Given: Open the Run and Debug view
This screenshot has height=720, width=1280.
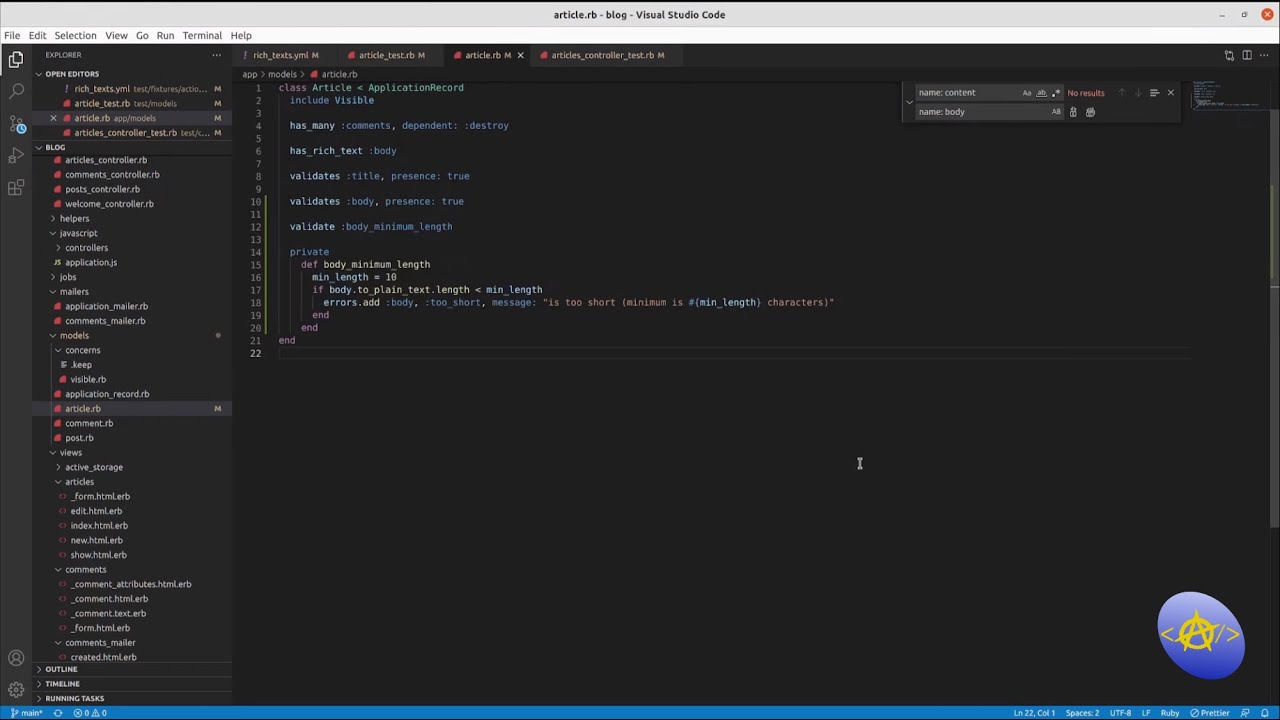Looking at the screenshot, I should 16,156.
